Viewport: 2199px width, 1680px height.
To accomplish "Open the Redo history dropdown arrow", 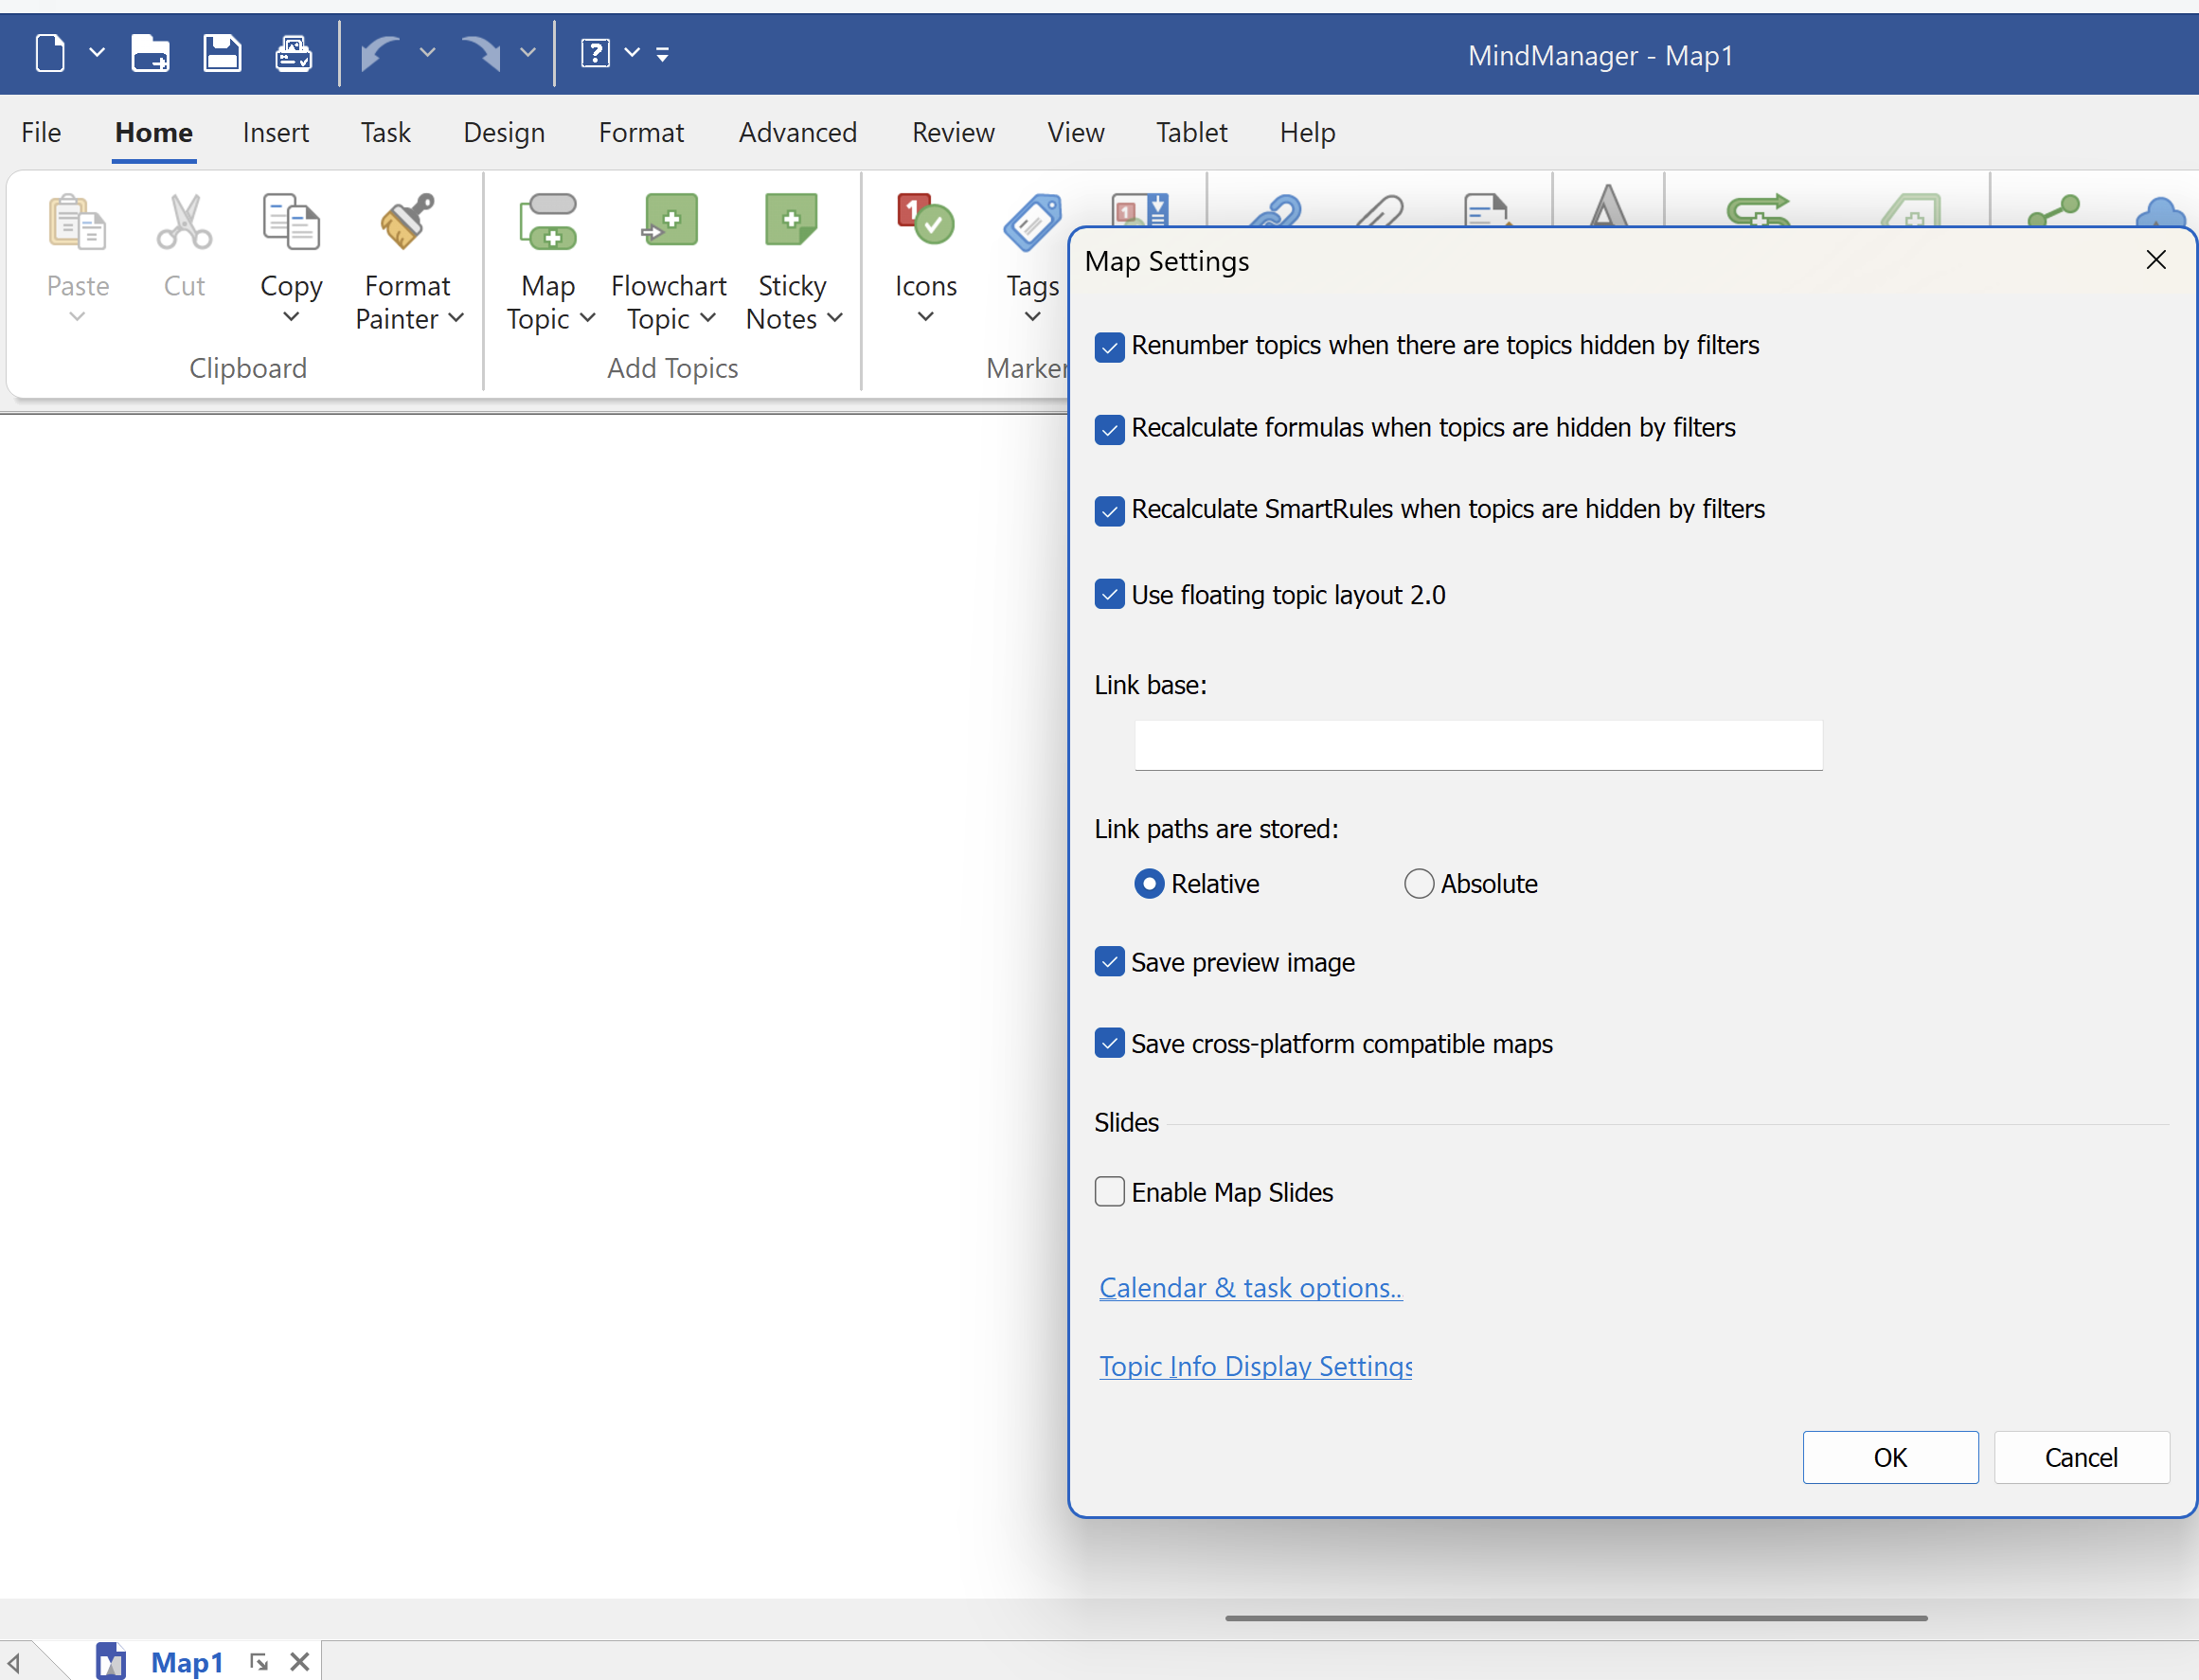I will 528,51.
